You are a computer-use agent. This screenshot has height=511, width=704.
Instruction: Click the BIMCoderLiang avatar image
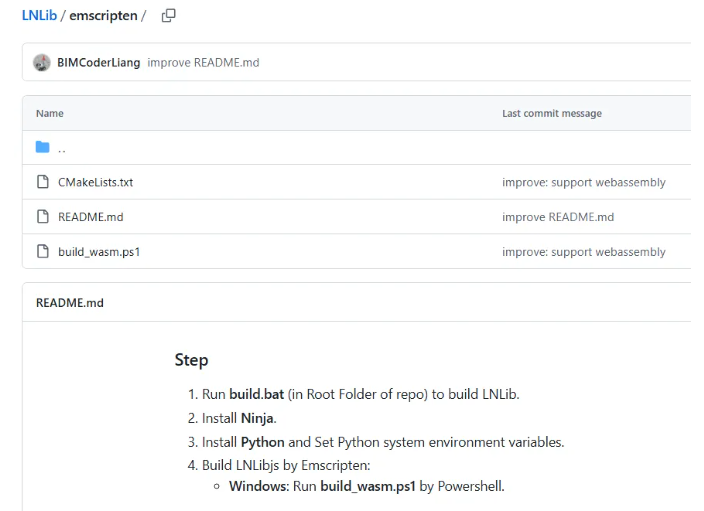pyautogui.click(x=42, y=63)
